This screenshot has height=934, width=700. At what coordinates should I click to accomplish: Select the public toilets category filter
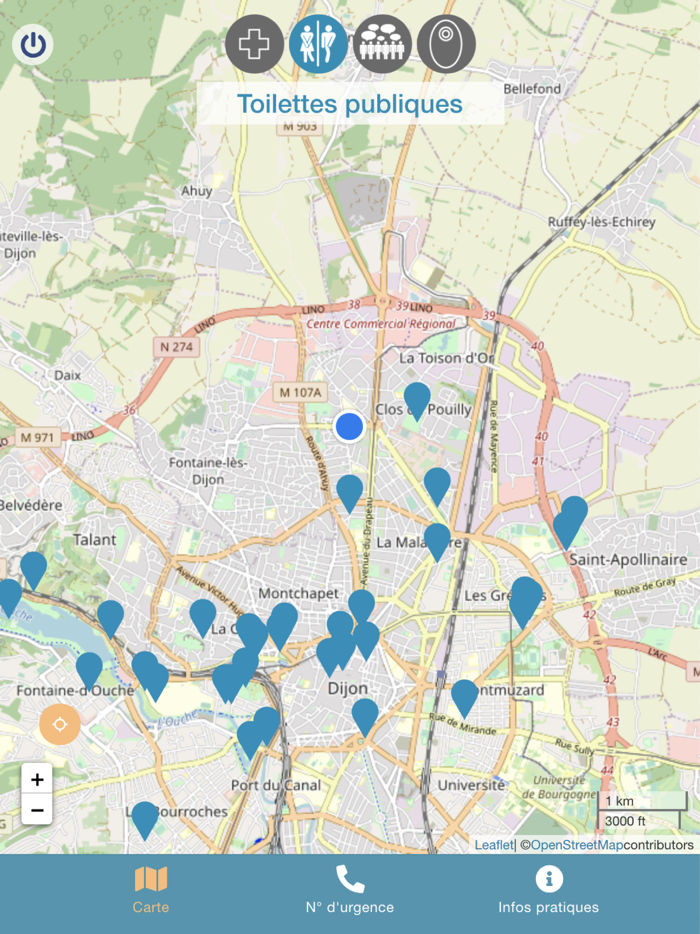click(x=318, y=44)
